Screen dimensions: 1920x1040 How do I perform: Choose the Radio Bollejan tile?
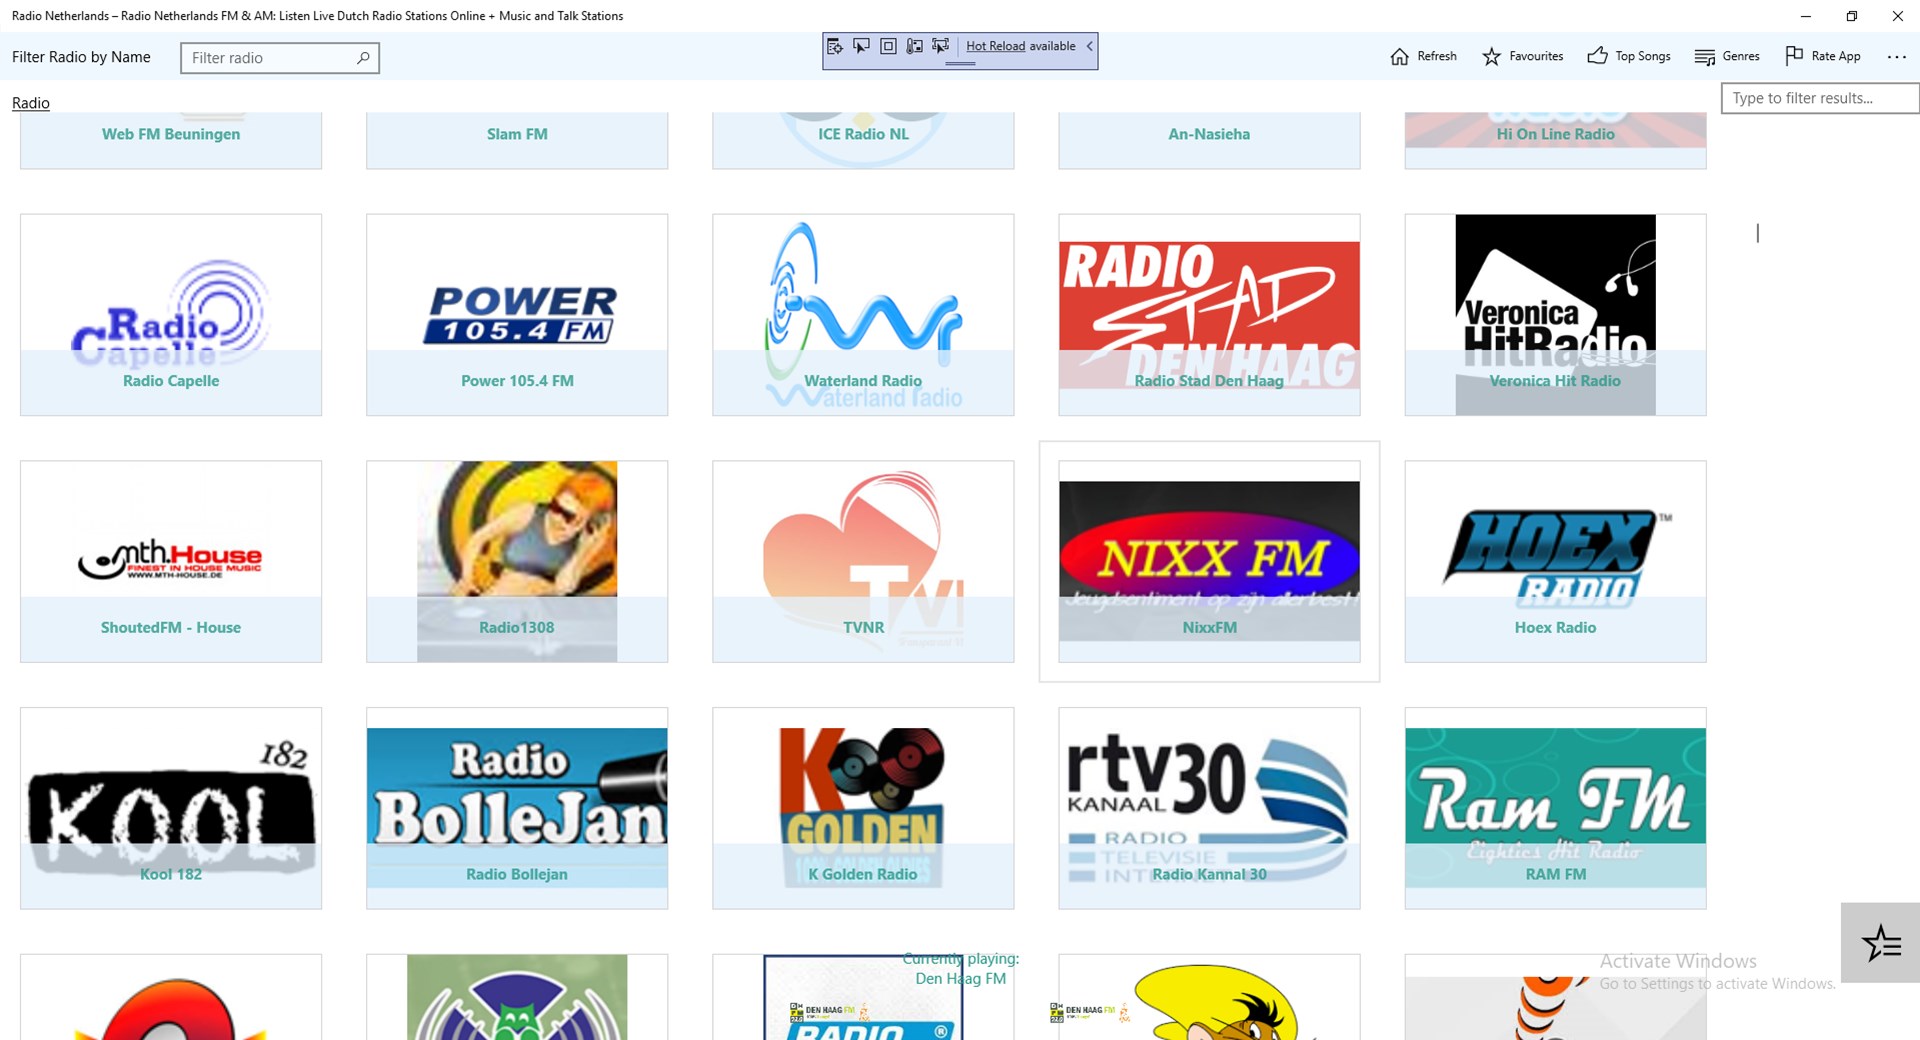(517, 808)
